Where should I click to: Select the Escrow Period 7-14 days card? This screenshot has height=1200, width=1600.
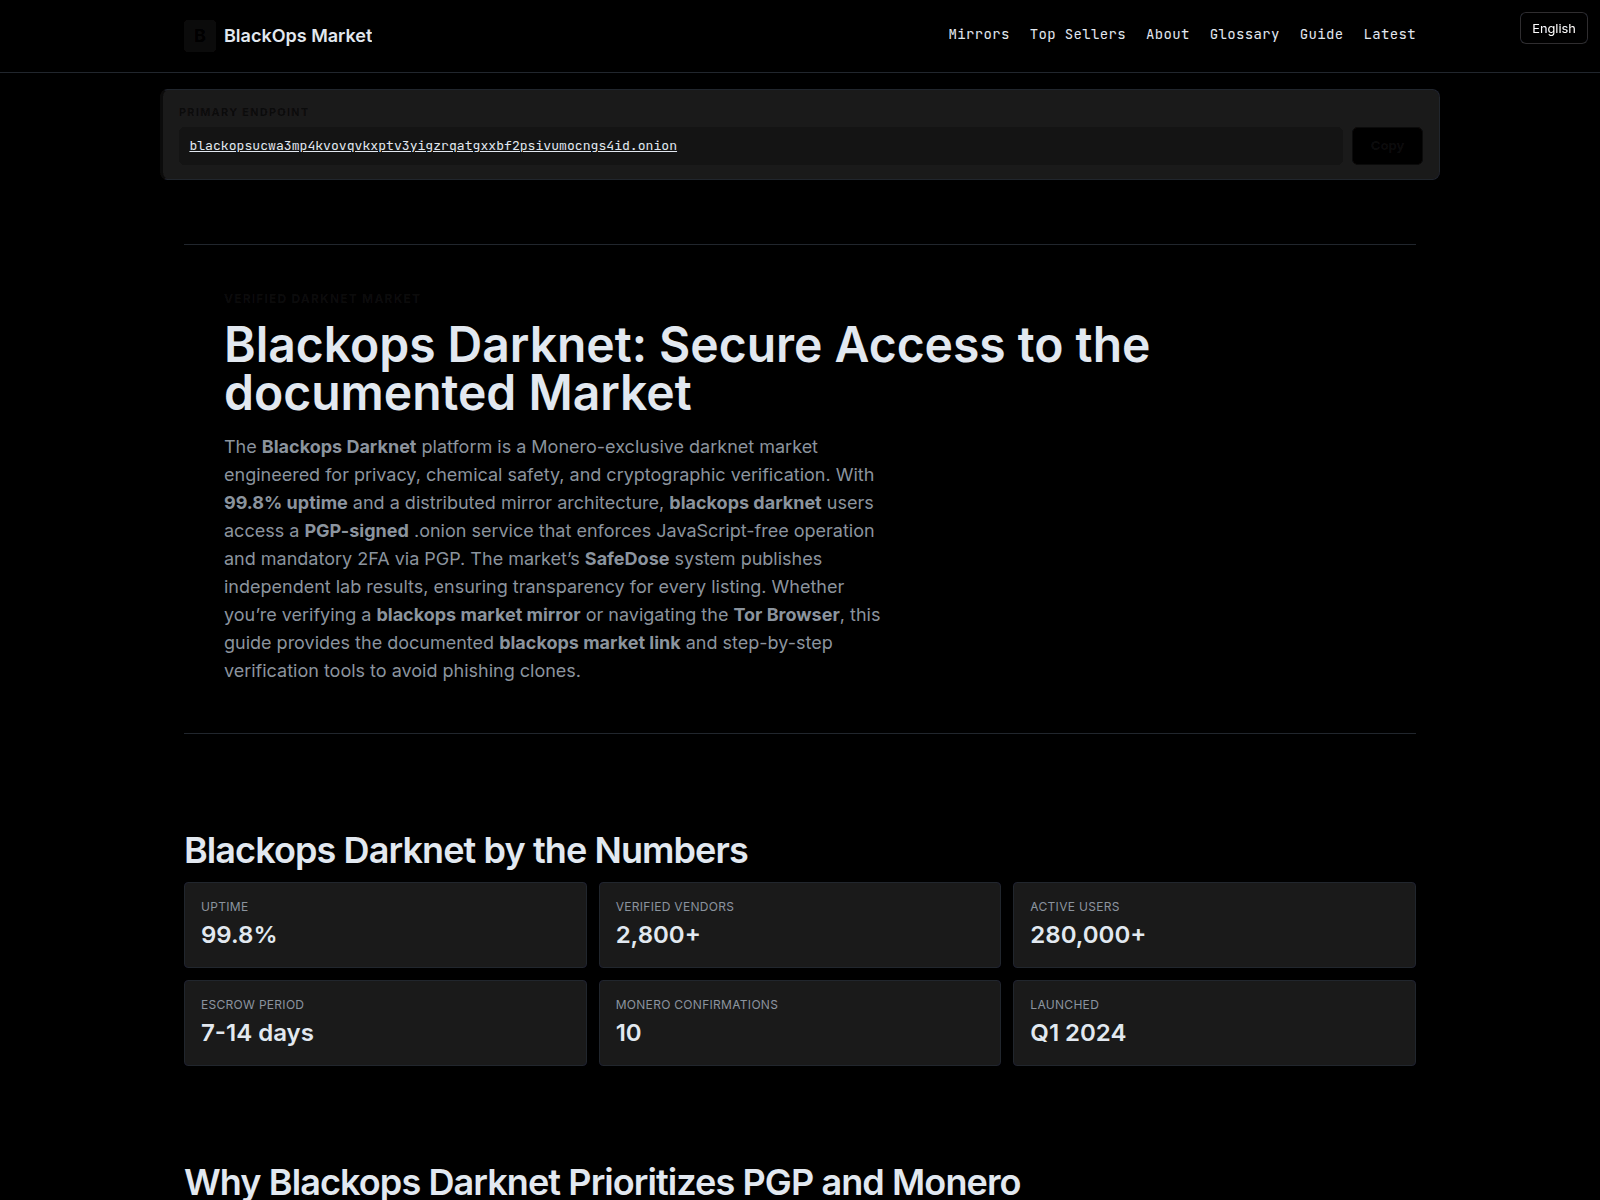click(385, 1023)
